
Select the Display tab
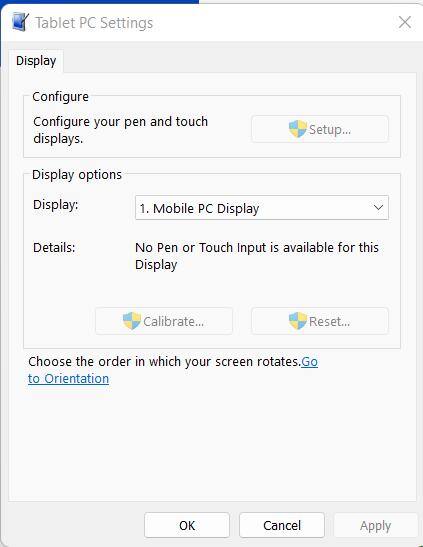36,61
